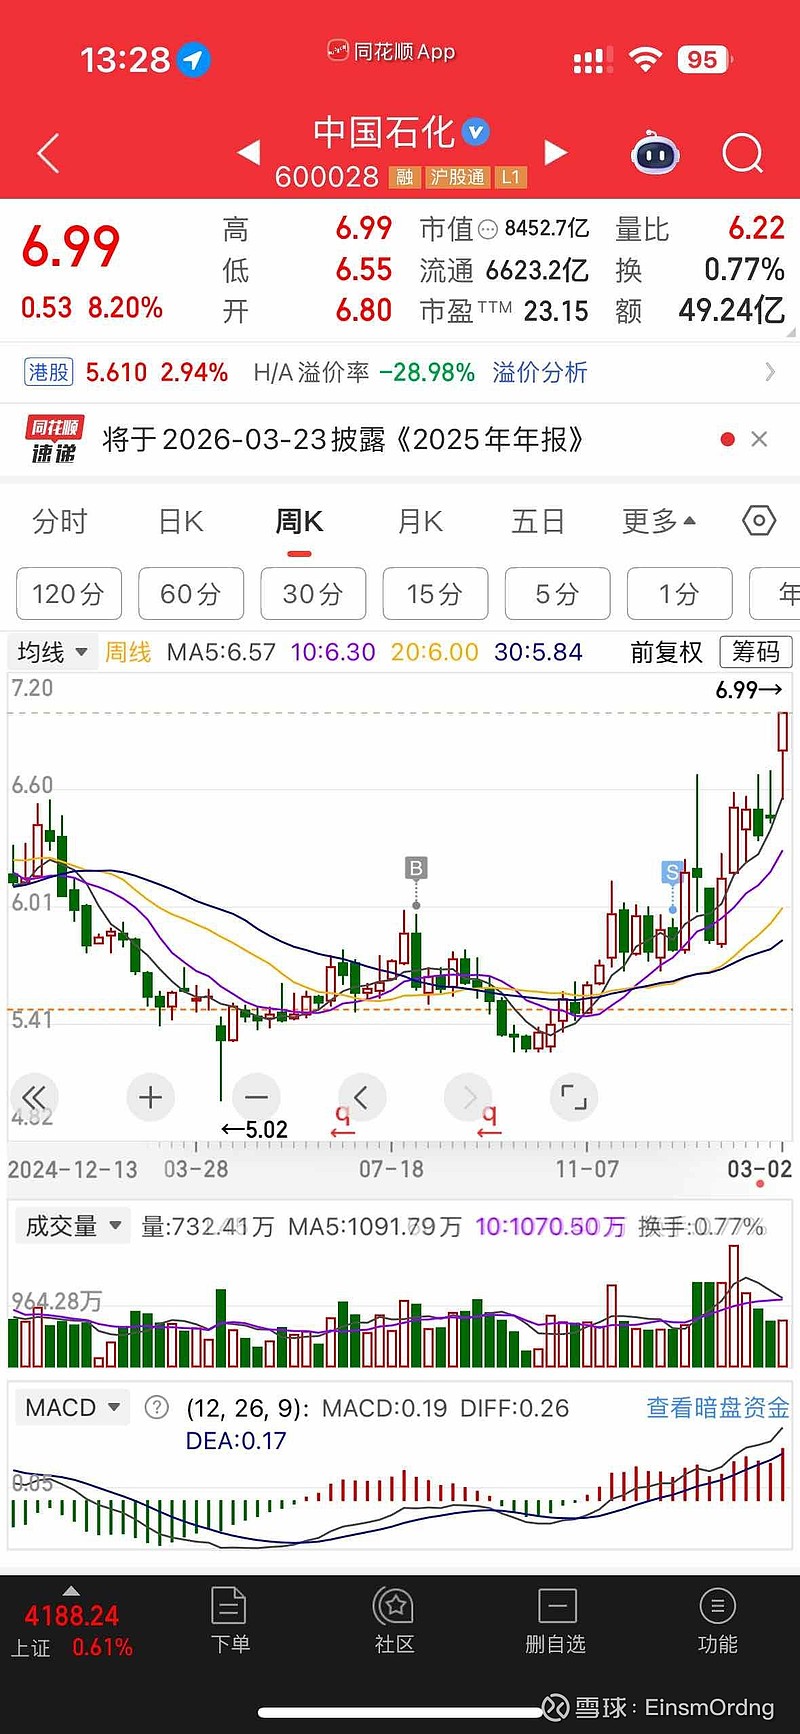Screen dimensions: 800x1734
Task: Tap the search magnifier icon
Action: (x=742, y=154)
